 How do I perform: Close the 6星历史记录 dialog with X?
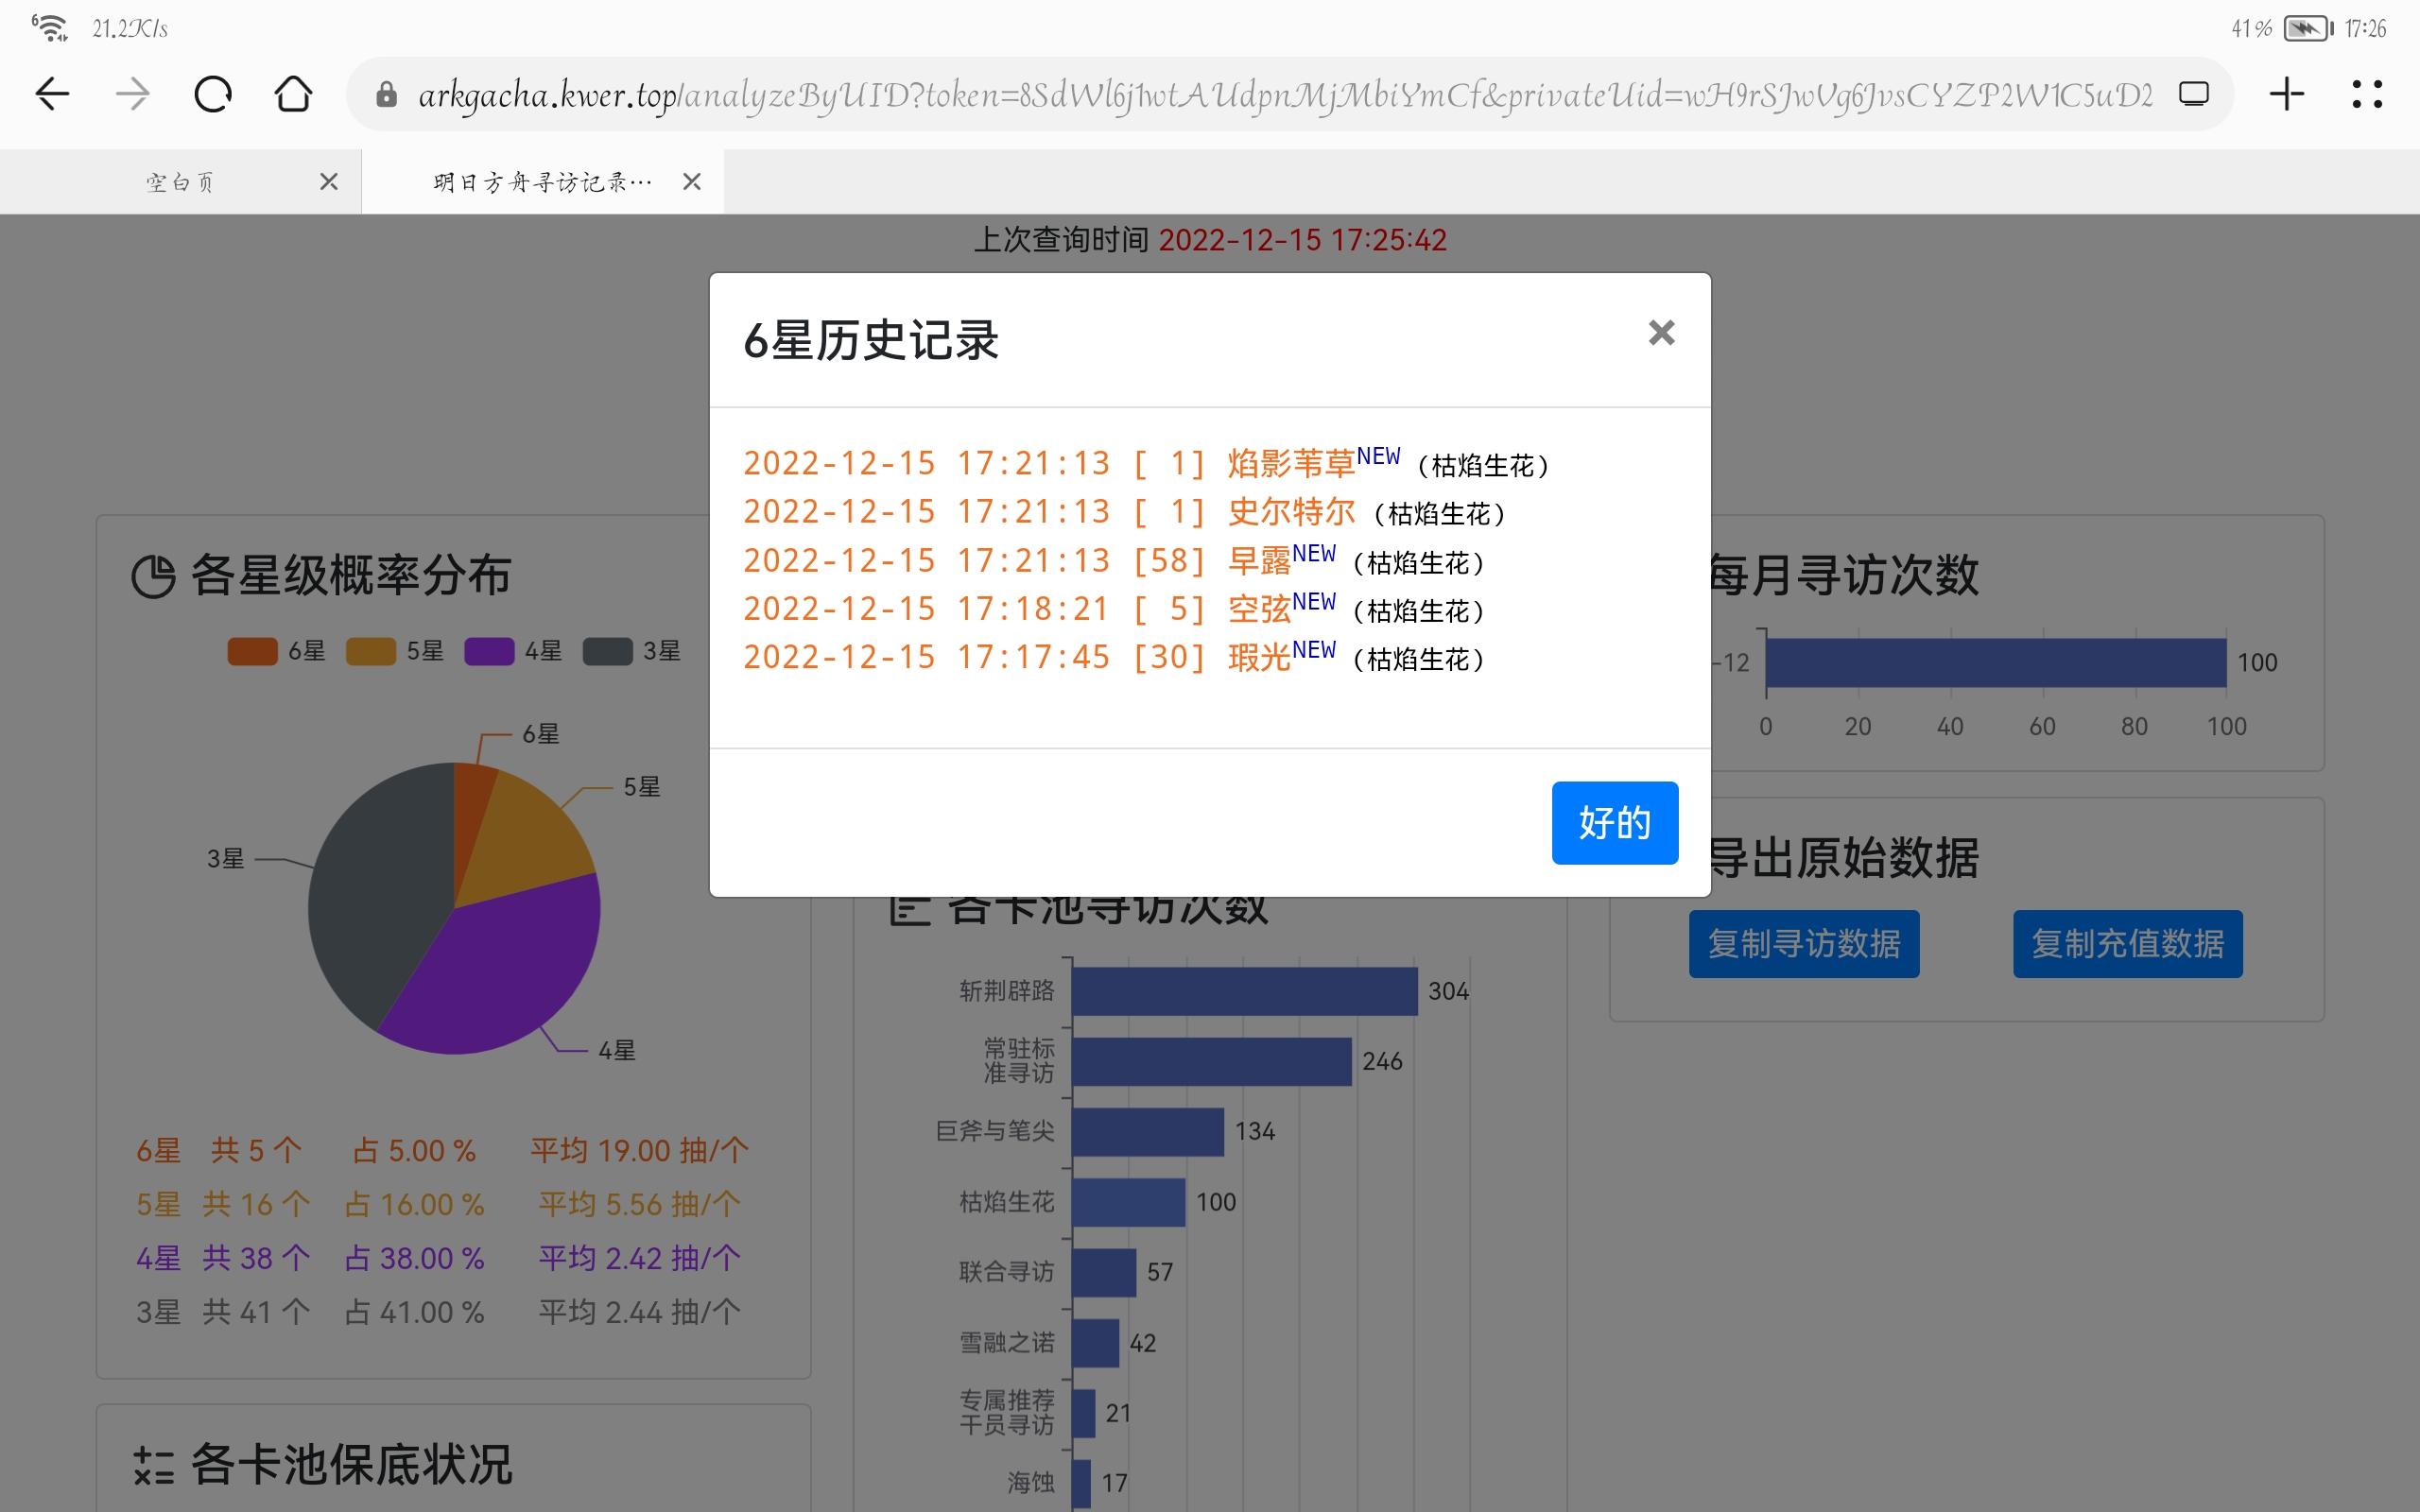coord(1661,333)
